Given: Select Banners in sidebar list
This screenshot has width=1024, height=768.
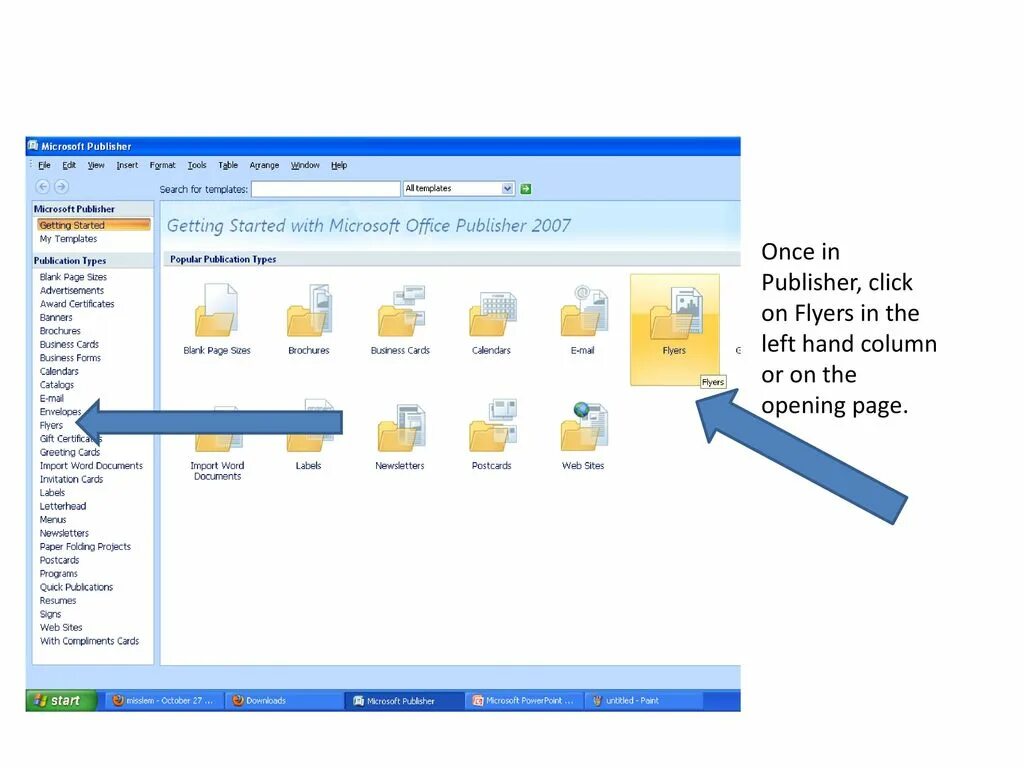Looking at the screenshot, I should 56,317.
